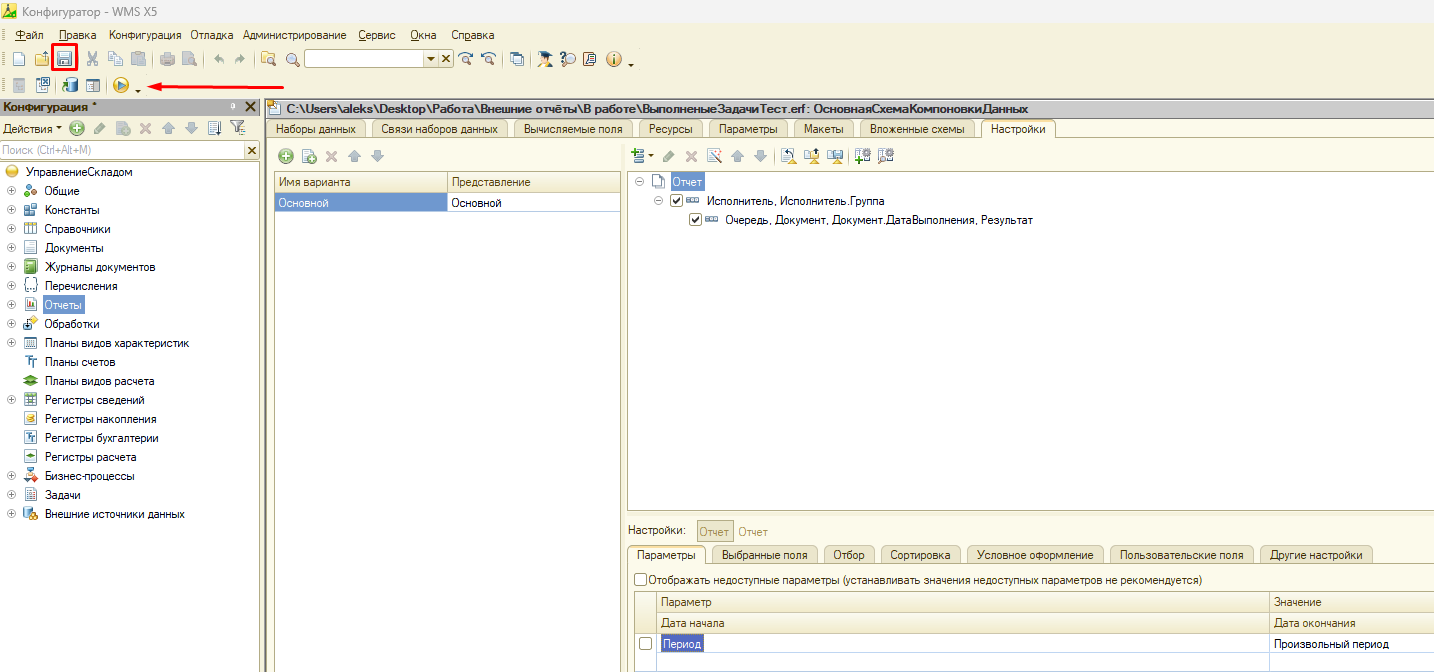The width and height of the screenshot is (1434, 672).
Task: Switch to the Наборы данных tab
Action: click(316, 129)
